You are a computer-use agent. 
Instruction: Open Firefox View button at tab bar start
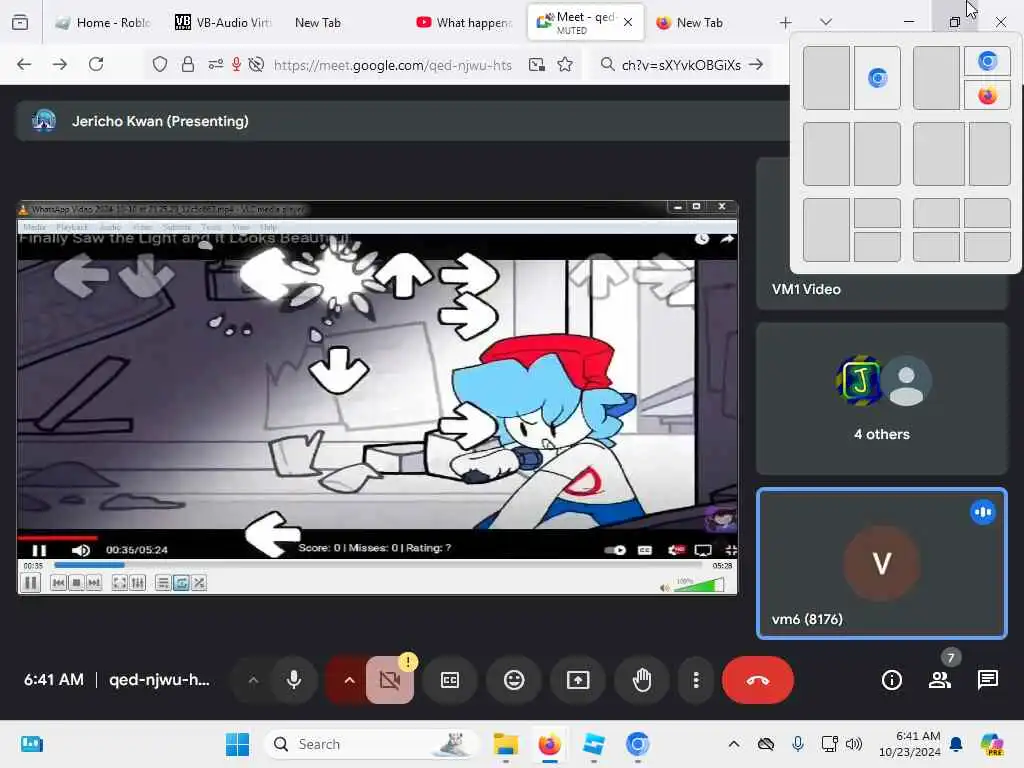20,23
